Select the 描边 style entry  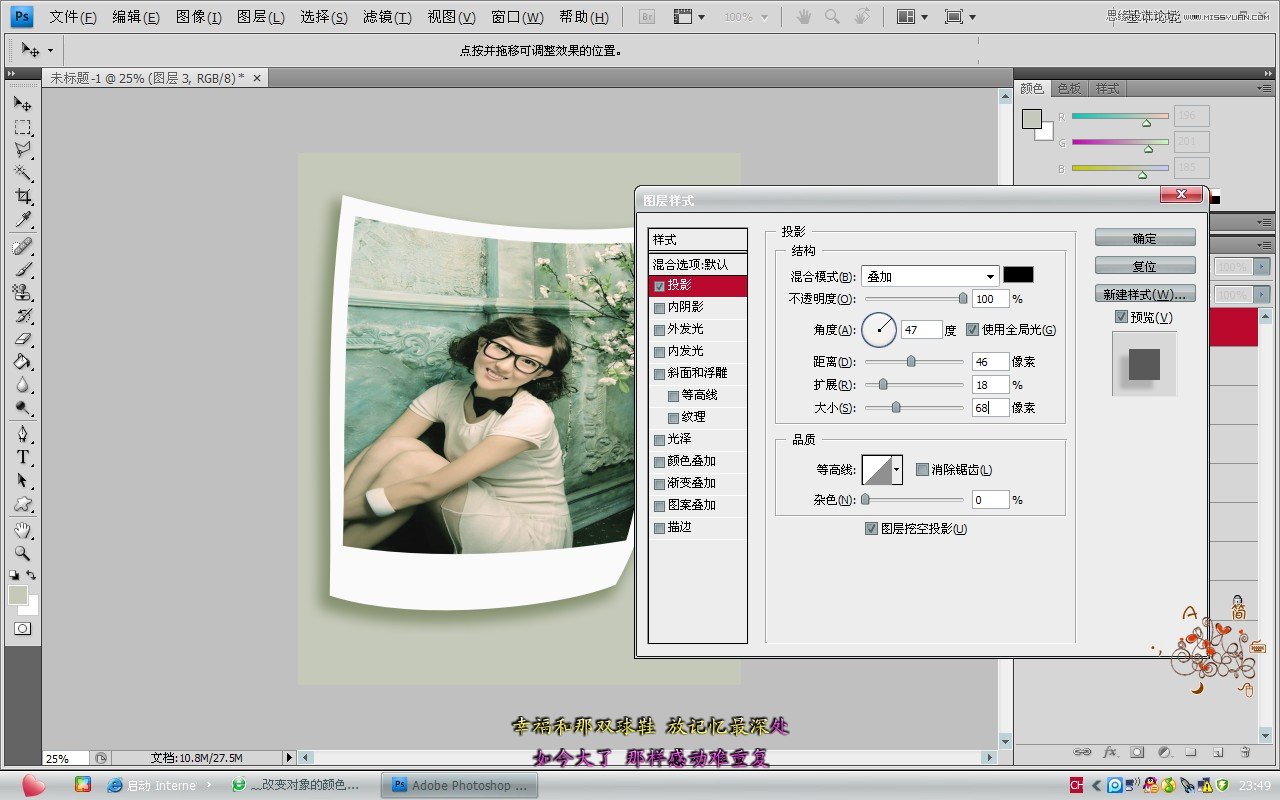pyautogui.click(x=698, y=527)
